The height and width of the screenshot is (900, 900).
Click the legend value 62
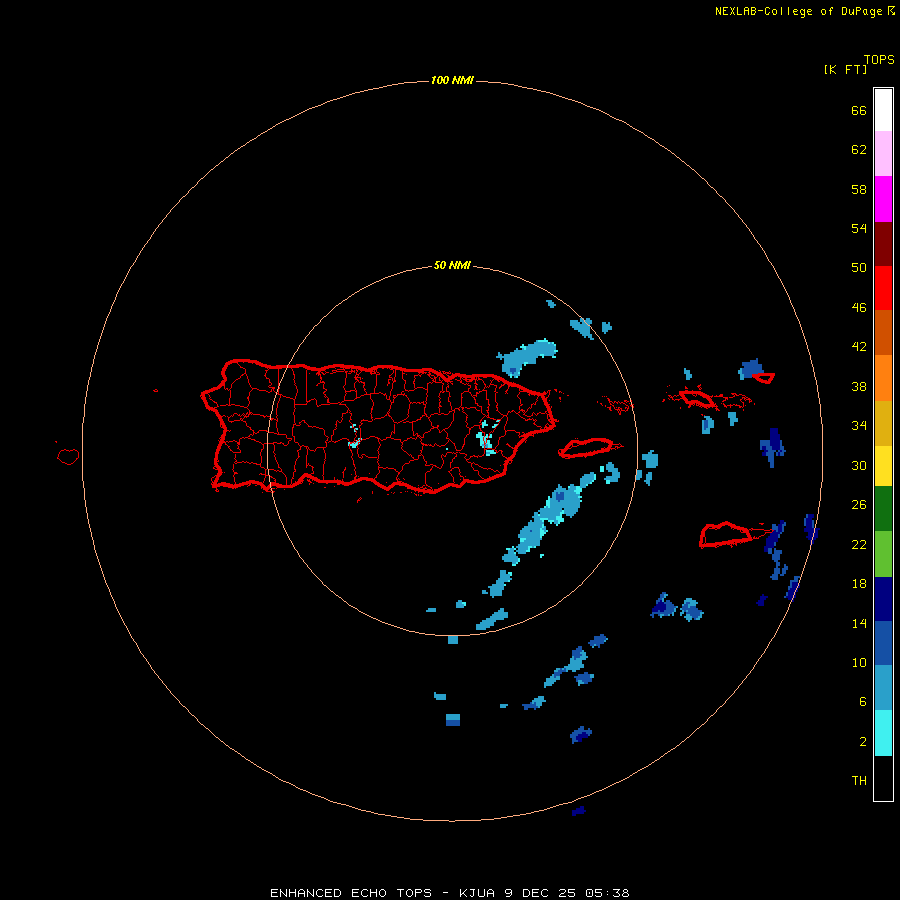pyautogui.click(x=859, y=149)
